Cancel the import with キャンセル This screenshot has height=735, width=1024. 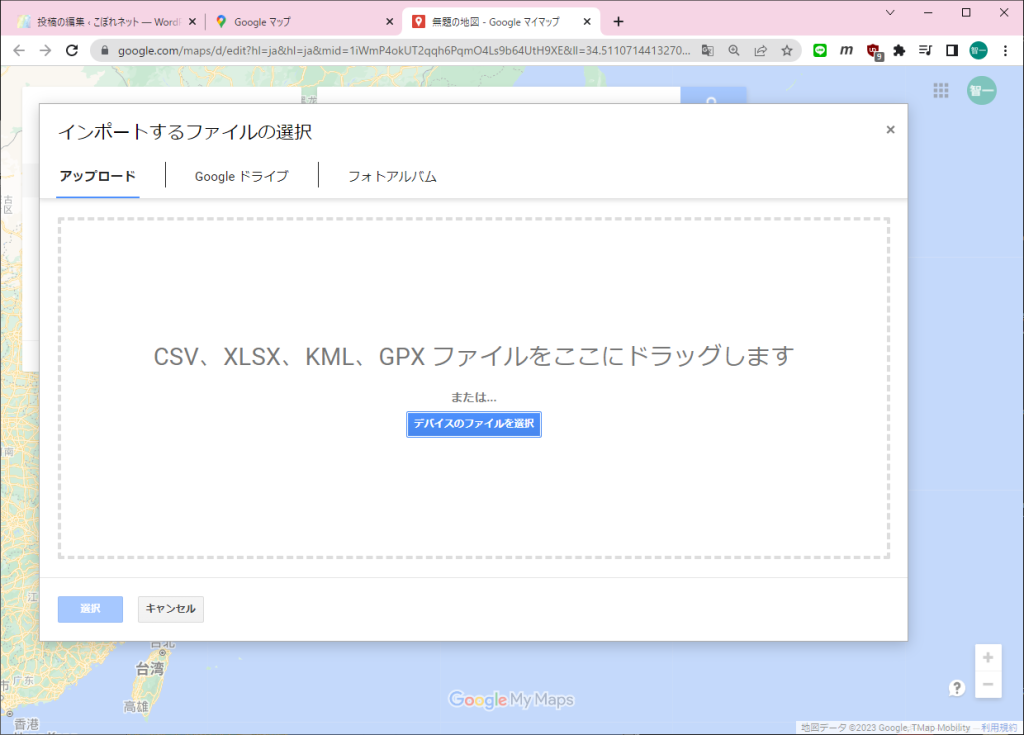pyautogui.click(x=170, y=609)
